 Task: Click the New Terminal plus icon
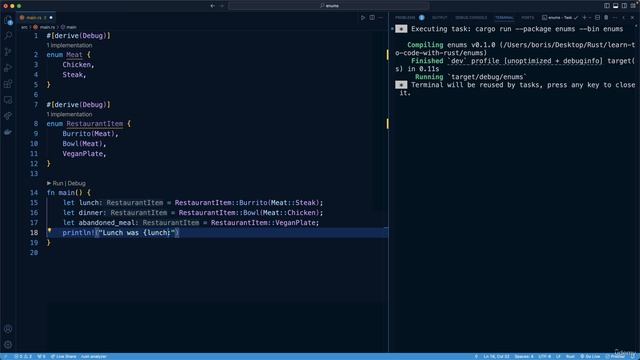(584, 18)
